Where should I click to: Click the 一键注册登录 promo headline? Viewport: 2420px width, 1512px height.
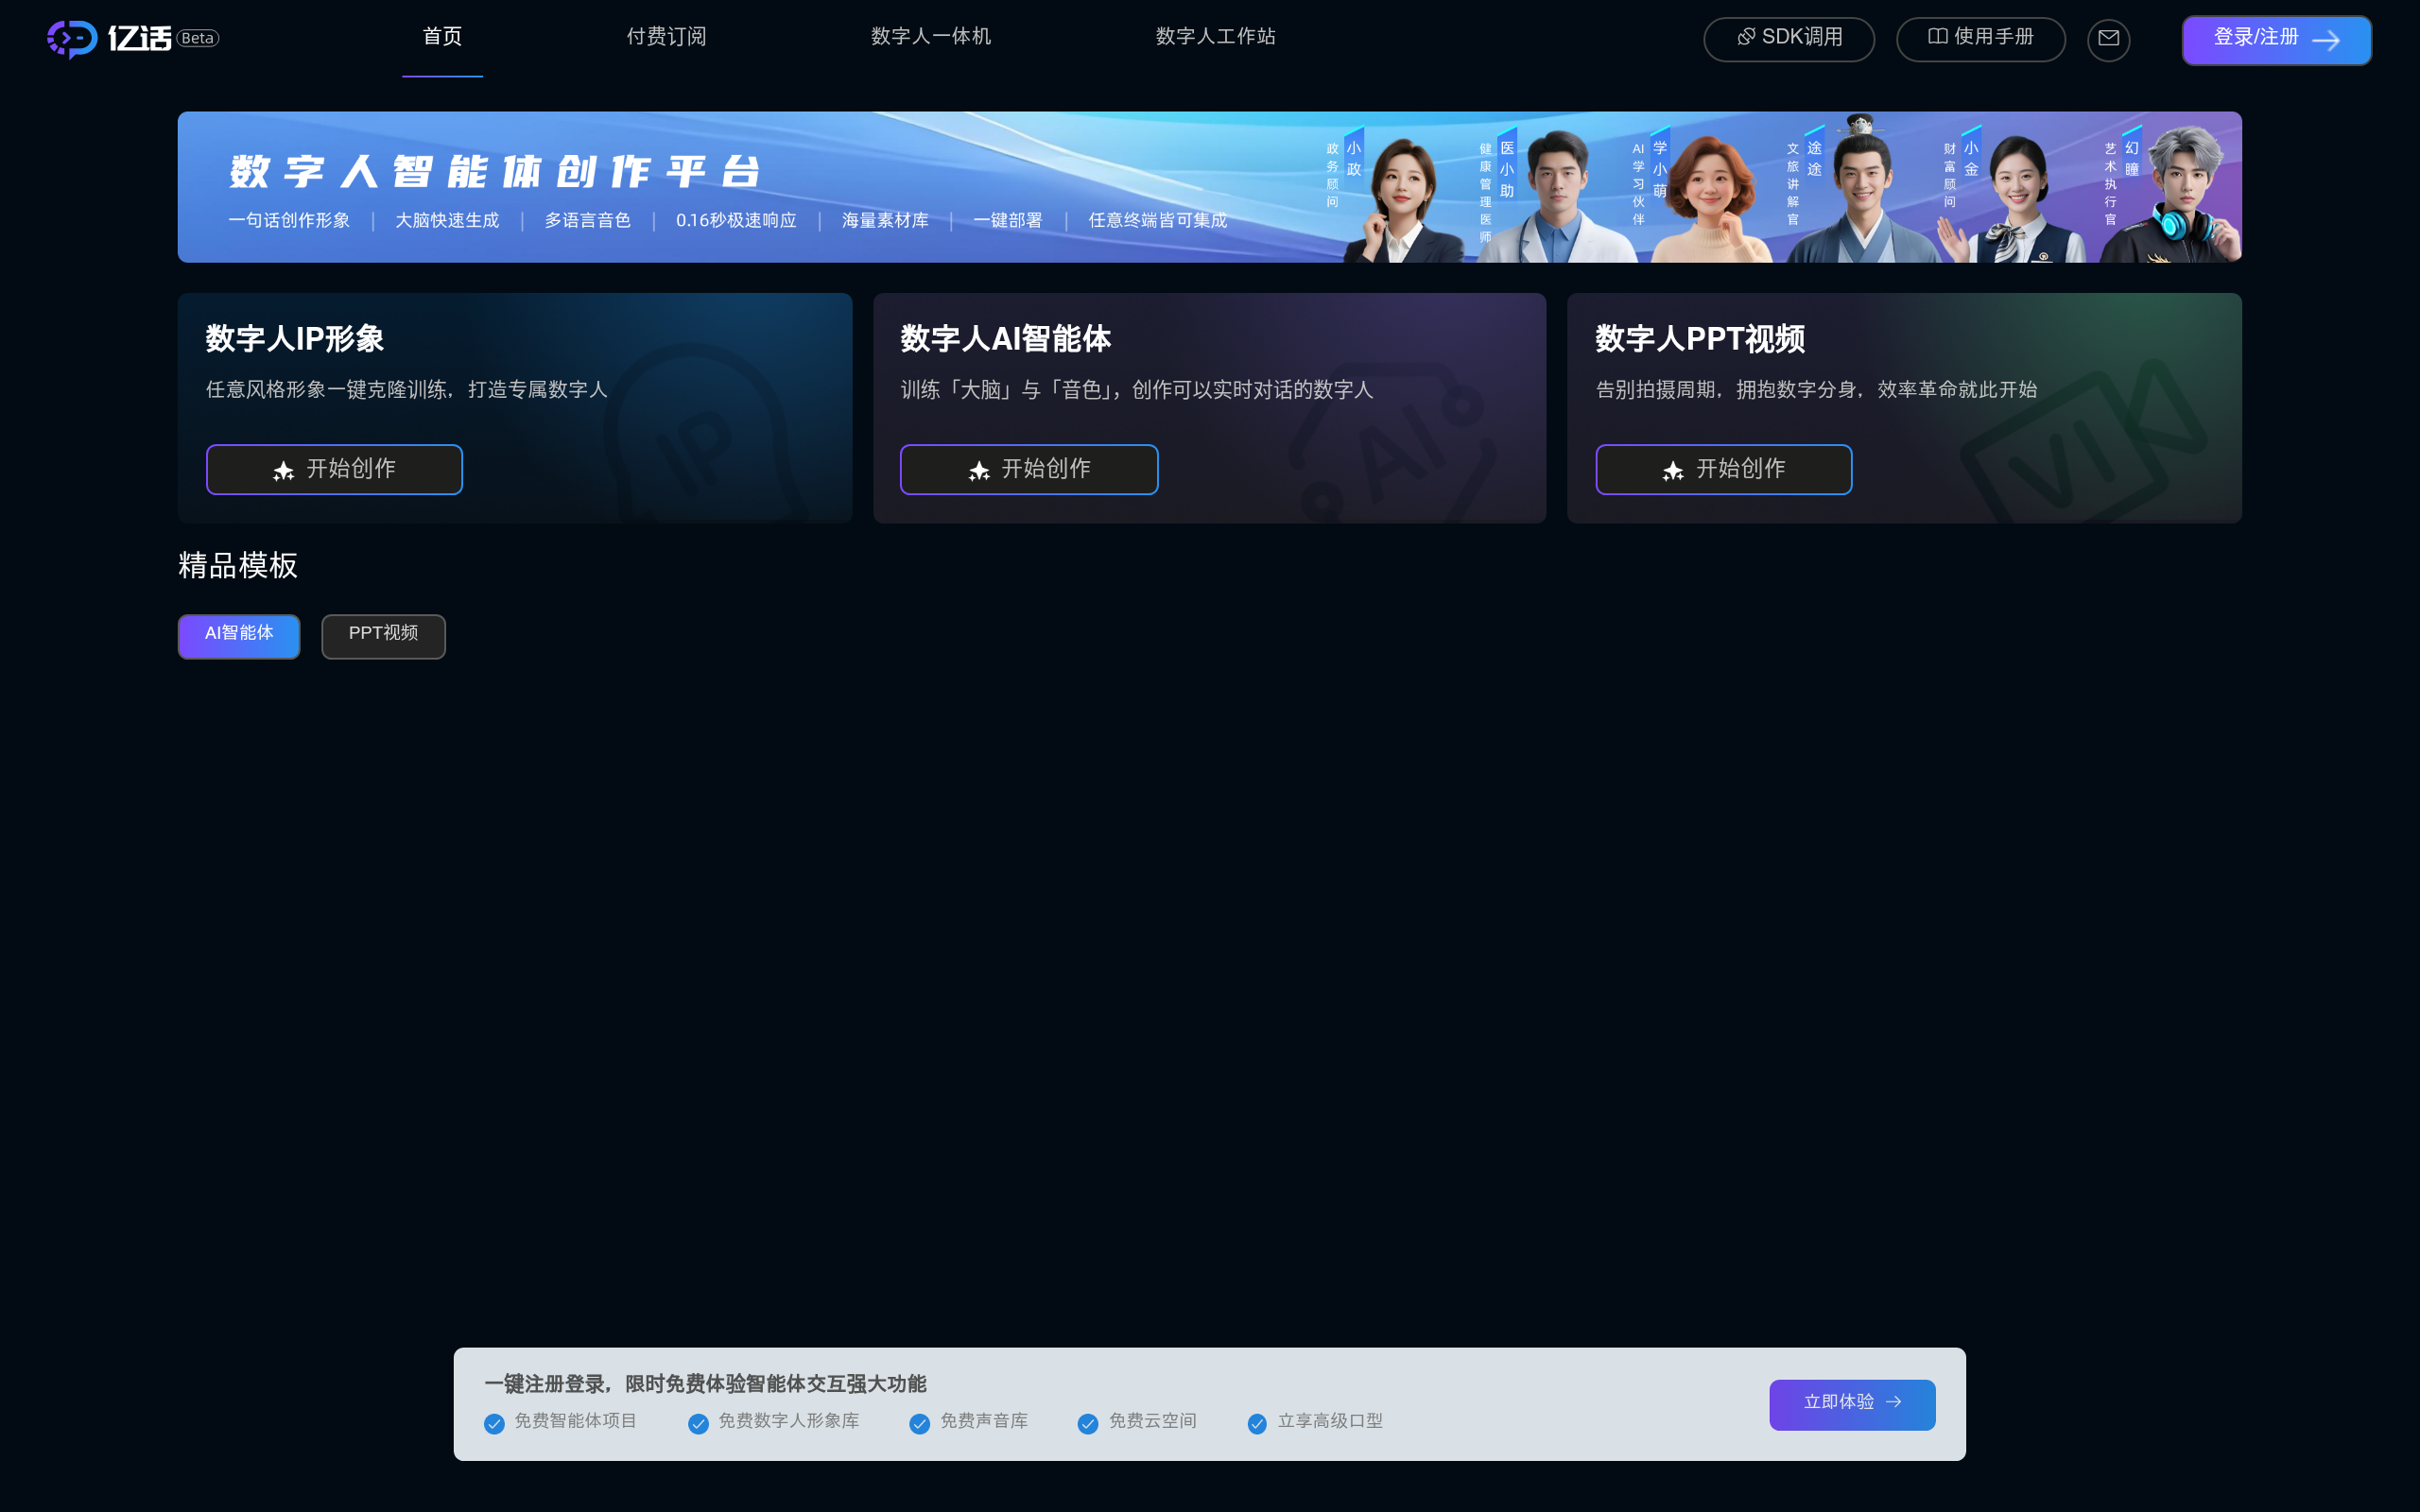click(705, 1384)
